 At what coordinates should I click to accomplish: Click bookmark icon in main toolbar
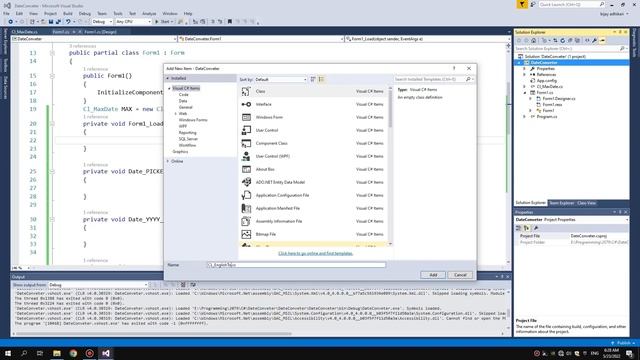230,22
